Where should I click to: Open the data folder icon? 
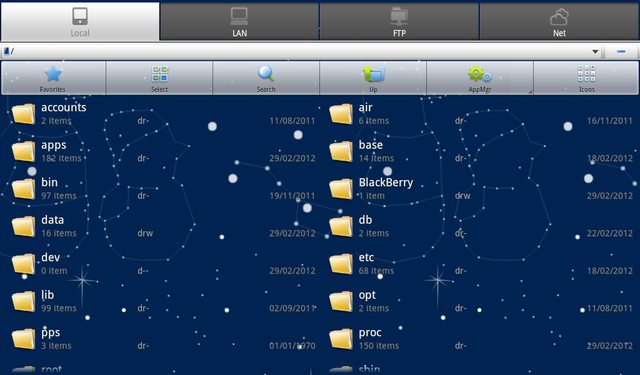tap(23, 226)
